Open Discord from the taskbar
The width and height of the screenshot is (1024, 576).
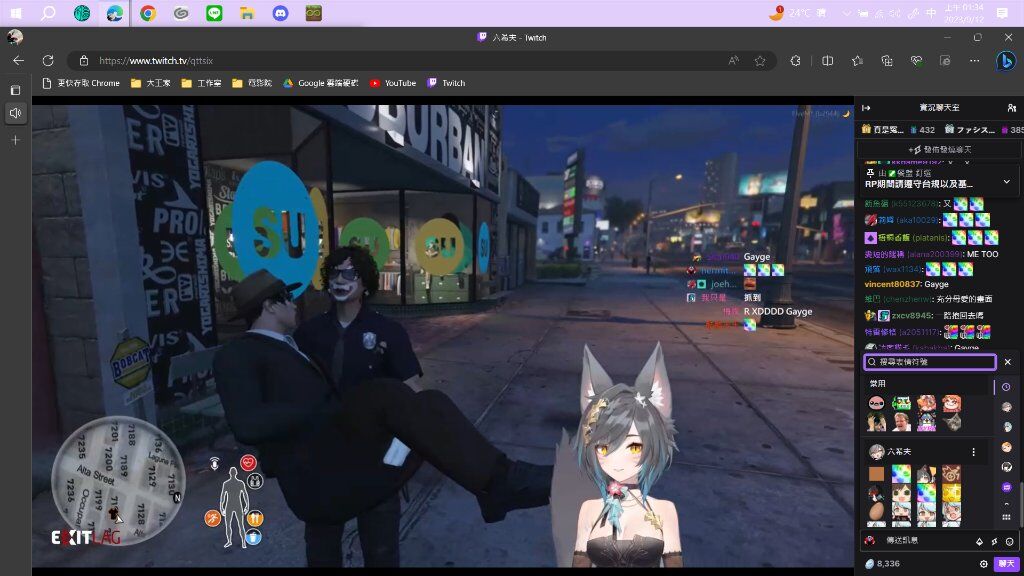coord(280,13)
